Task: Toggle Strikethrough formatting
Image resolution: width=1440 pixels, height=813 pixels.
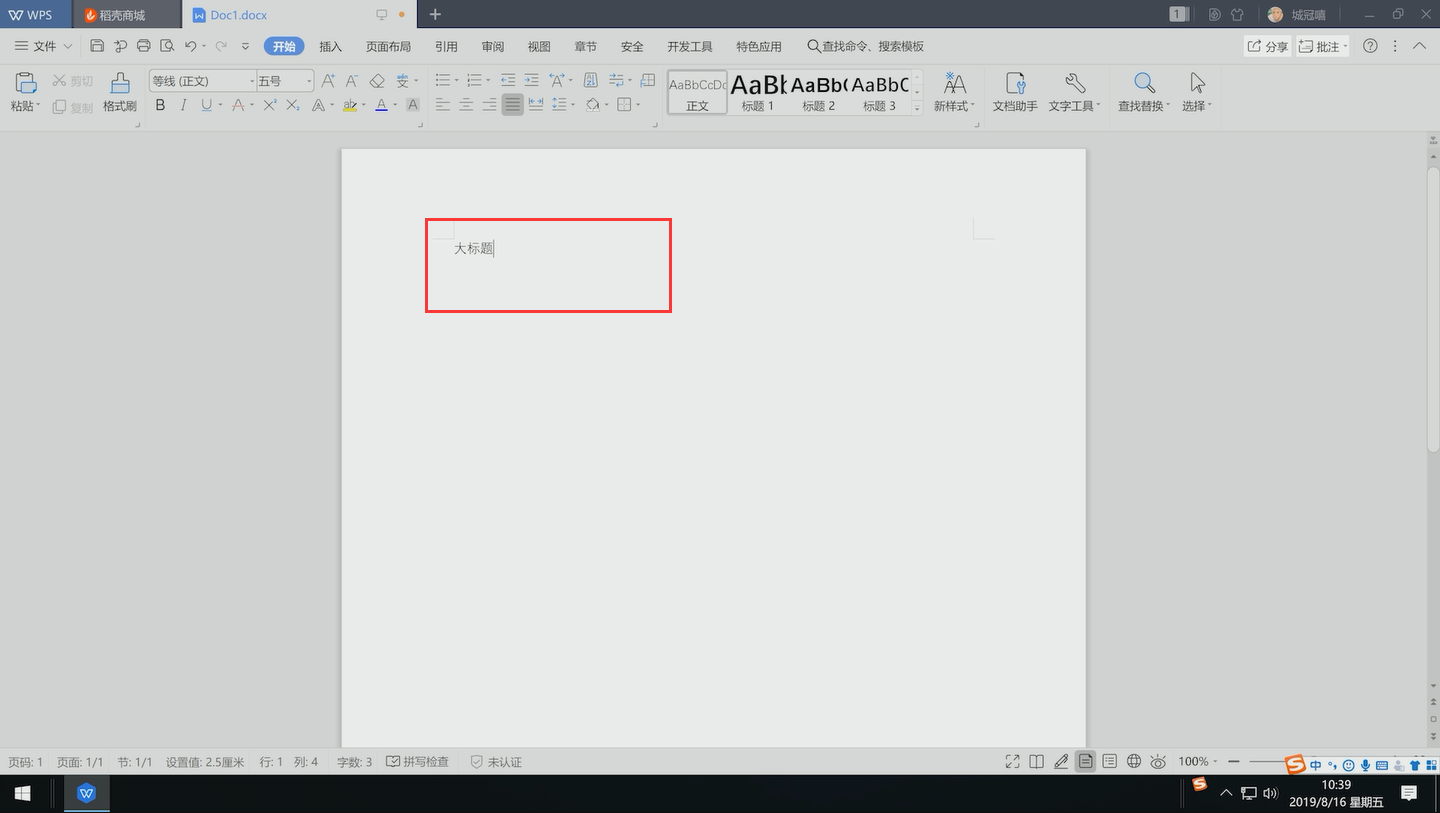Action: click(238, 105)
